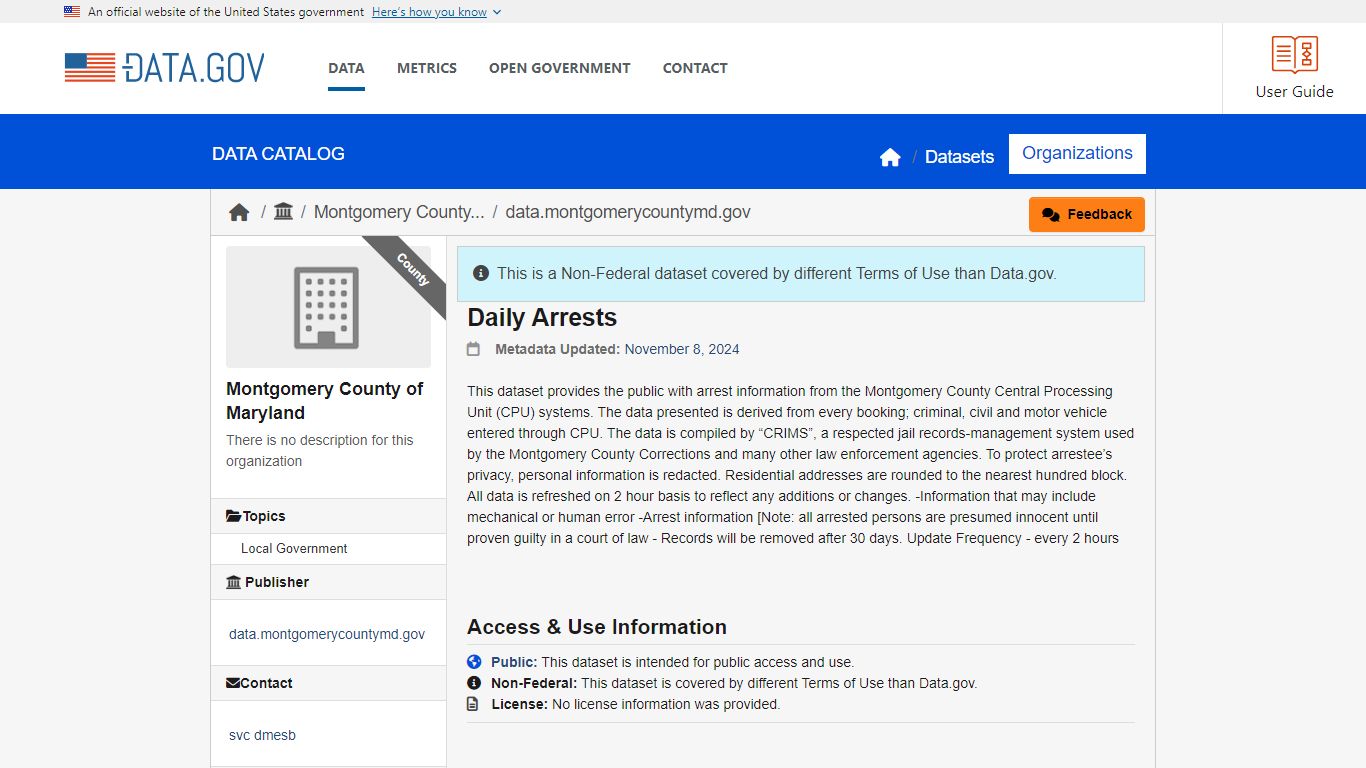The image size is (1366, 768).
Task: Click the white home icon in blue bar
Action: coord(890,157)
